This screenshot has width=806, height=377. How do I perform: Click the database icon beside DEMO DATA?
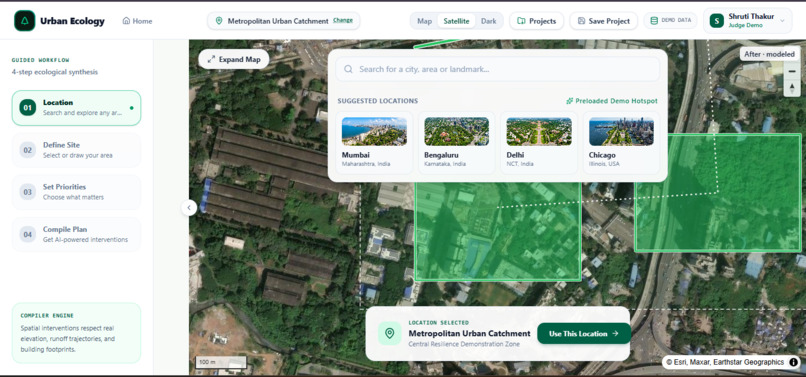coord(654,21)
